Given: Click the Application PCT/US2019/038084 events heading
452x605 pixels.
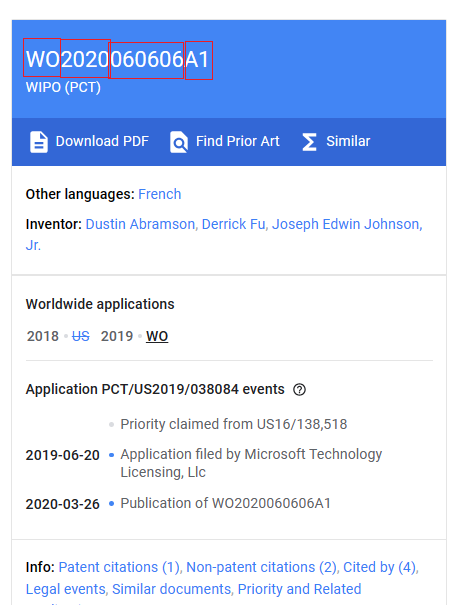Looking at the screenshot, I should click(155, 389).
